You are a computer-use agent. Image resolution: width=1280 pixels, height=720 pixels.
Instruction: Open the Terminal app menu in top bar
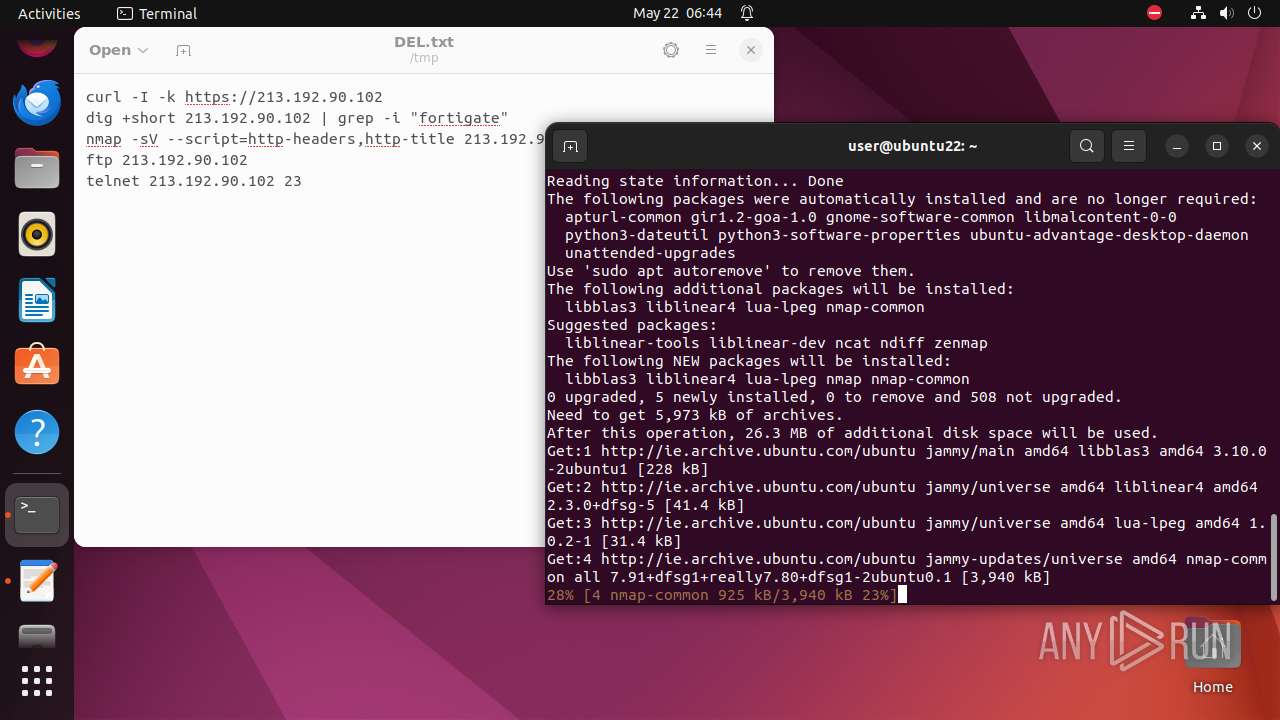pyautogui.click(x=157, y=13)
